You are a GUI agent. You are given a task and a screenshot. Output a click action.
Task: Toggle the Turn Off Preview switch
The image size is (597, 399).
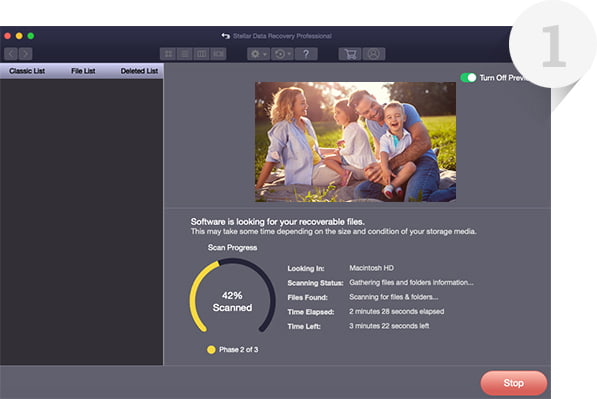click(468, 78)
